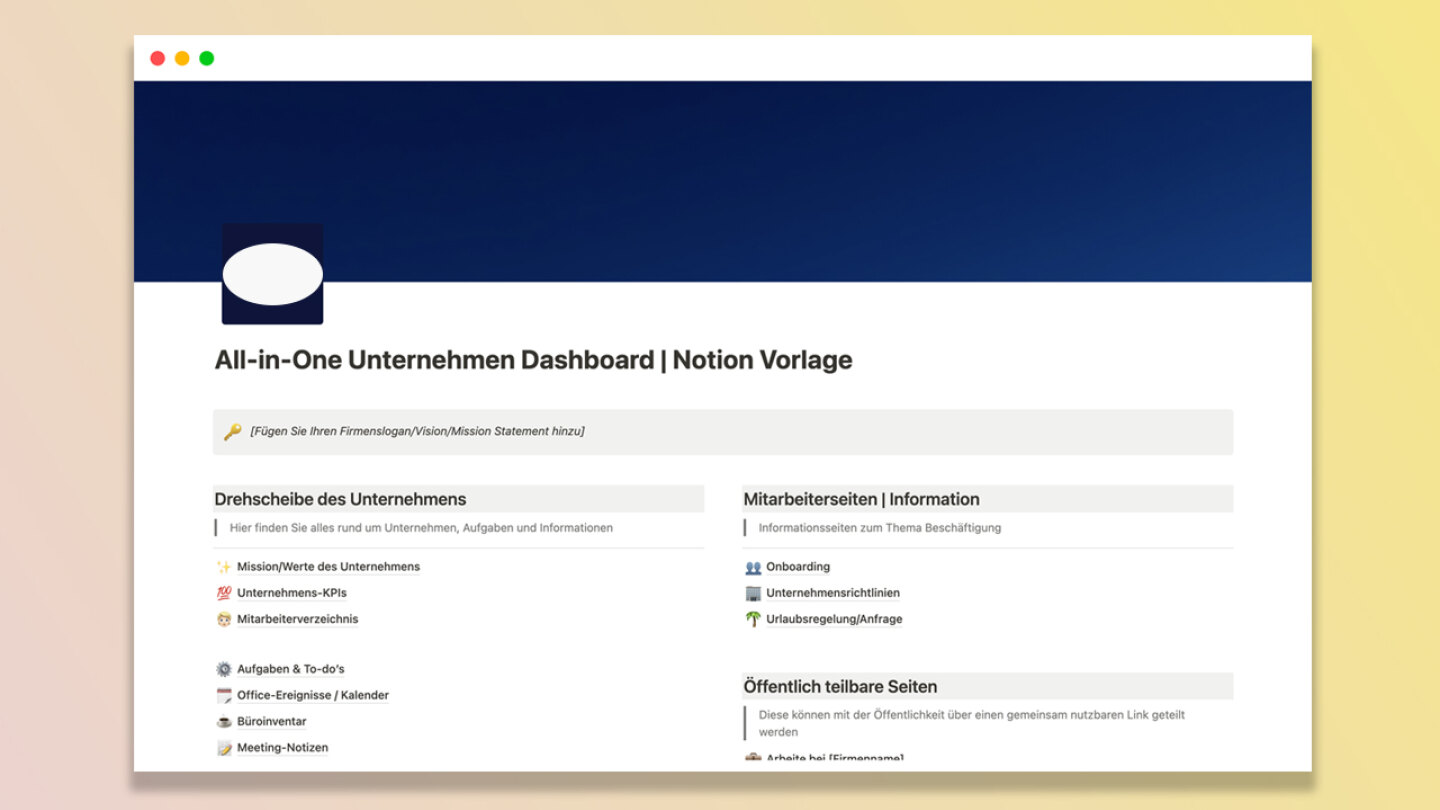Image resolution: width=1440 pixels, height=810 pixels.
Task: Open Office-Ereignisse / Kalender page
Action: point(313,695)
